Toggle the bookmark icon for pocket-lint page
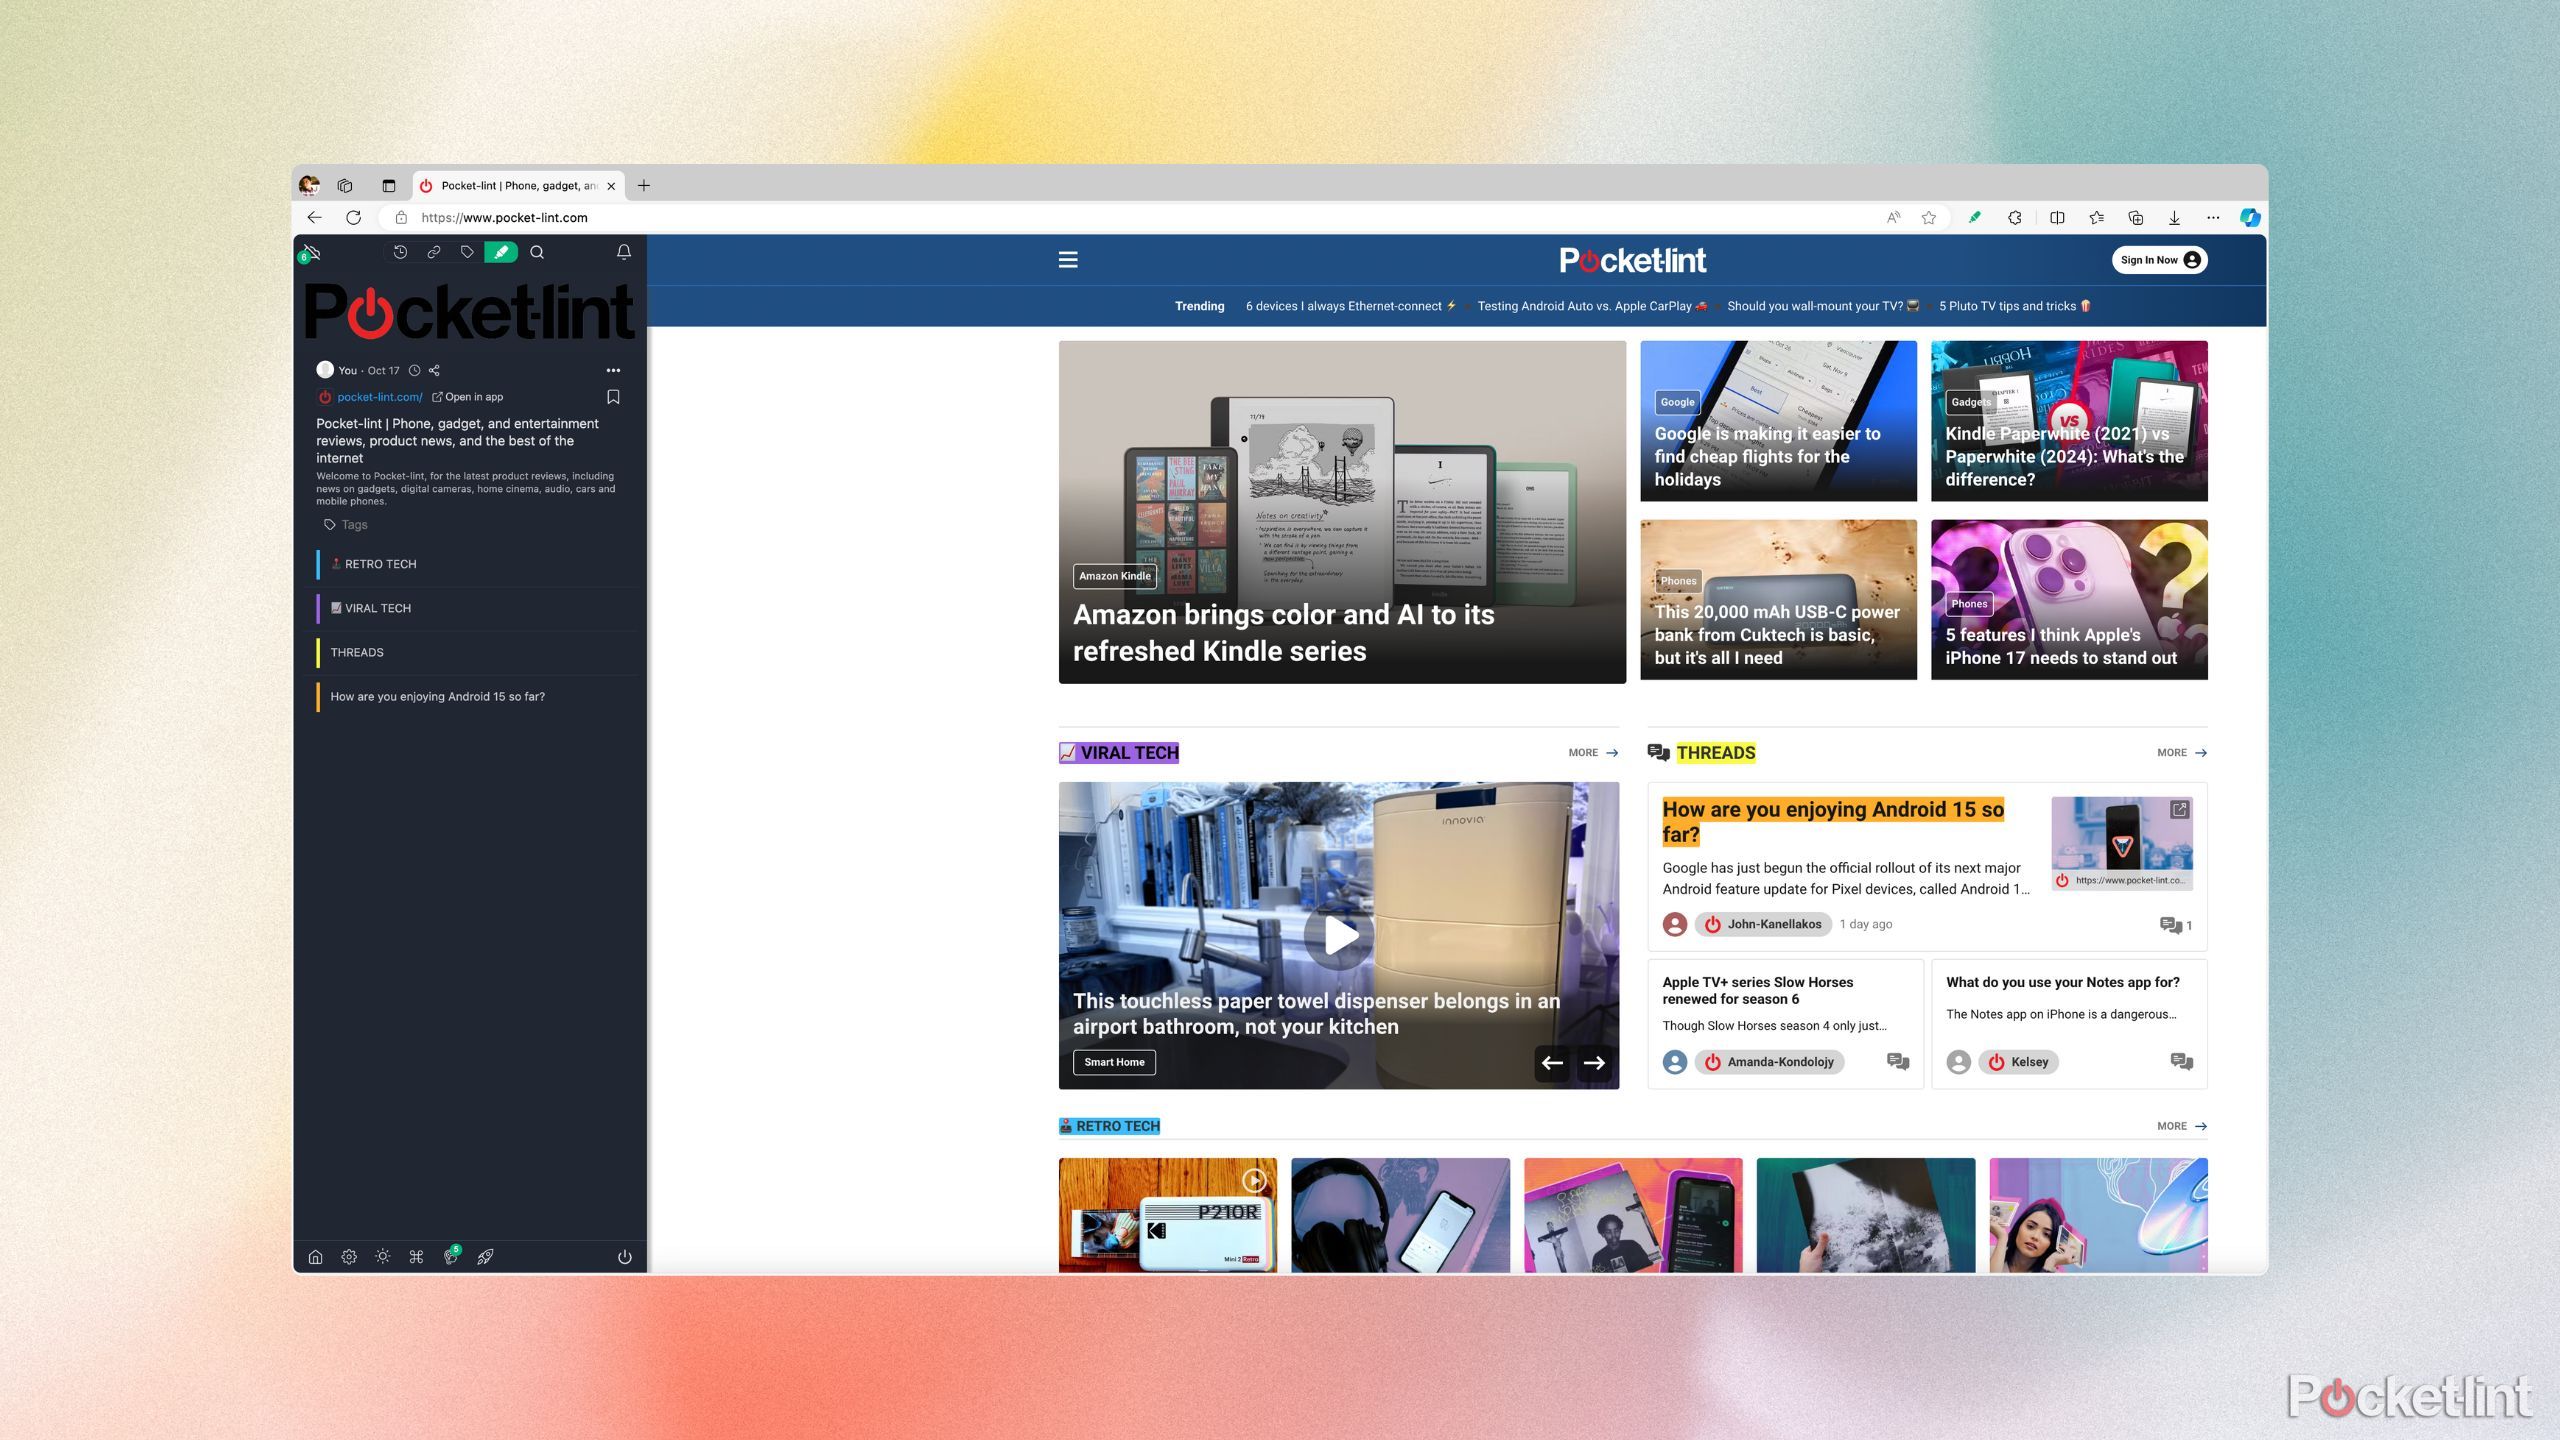The height and width of the screenshot is (1440, 2560). 613,397
